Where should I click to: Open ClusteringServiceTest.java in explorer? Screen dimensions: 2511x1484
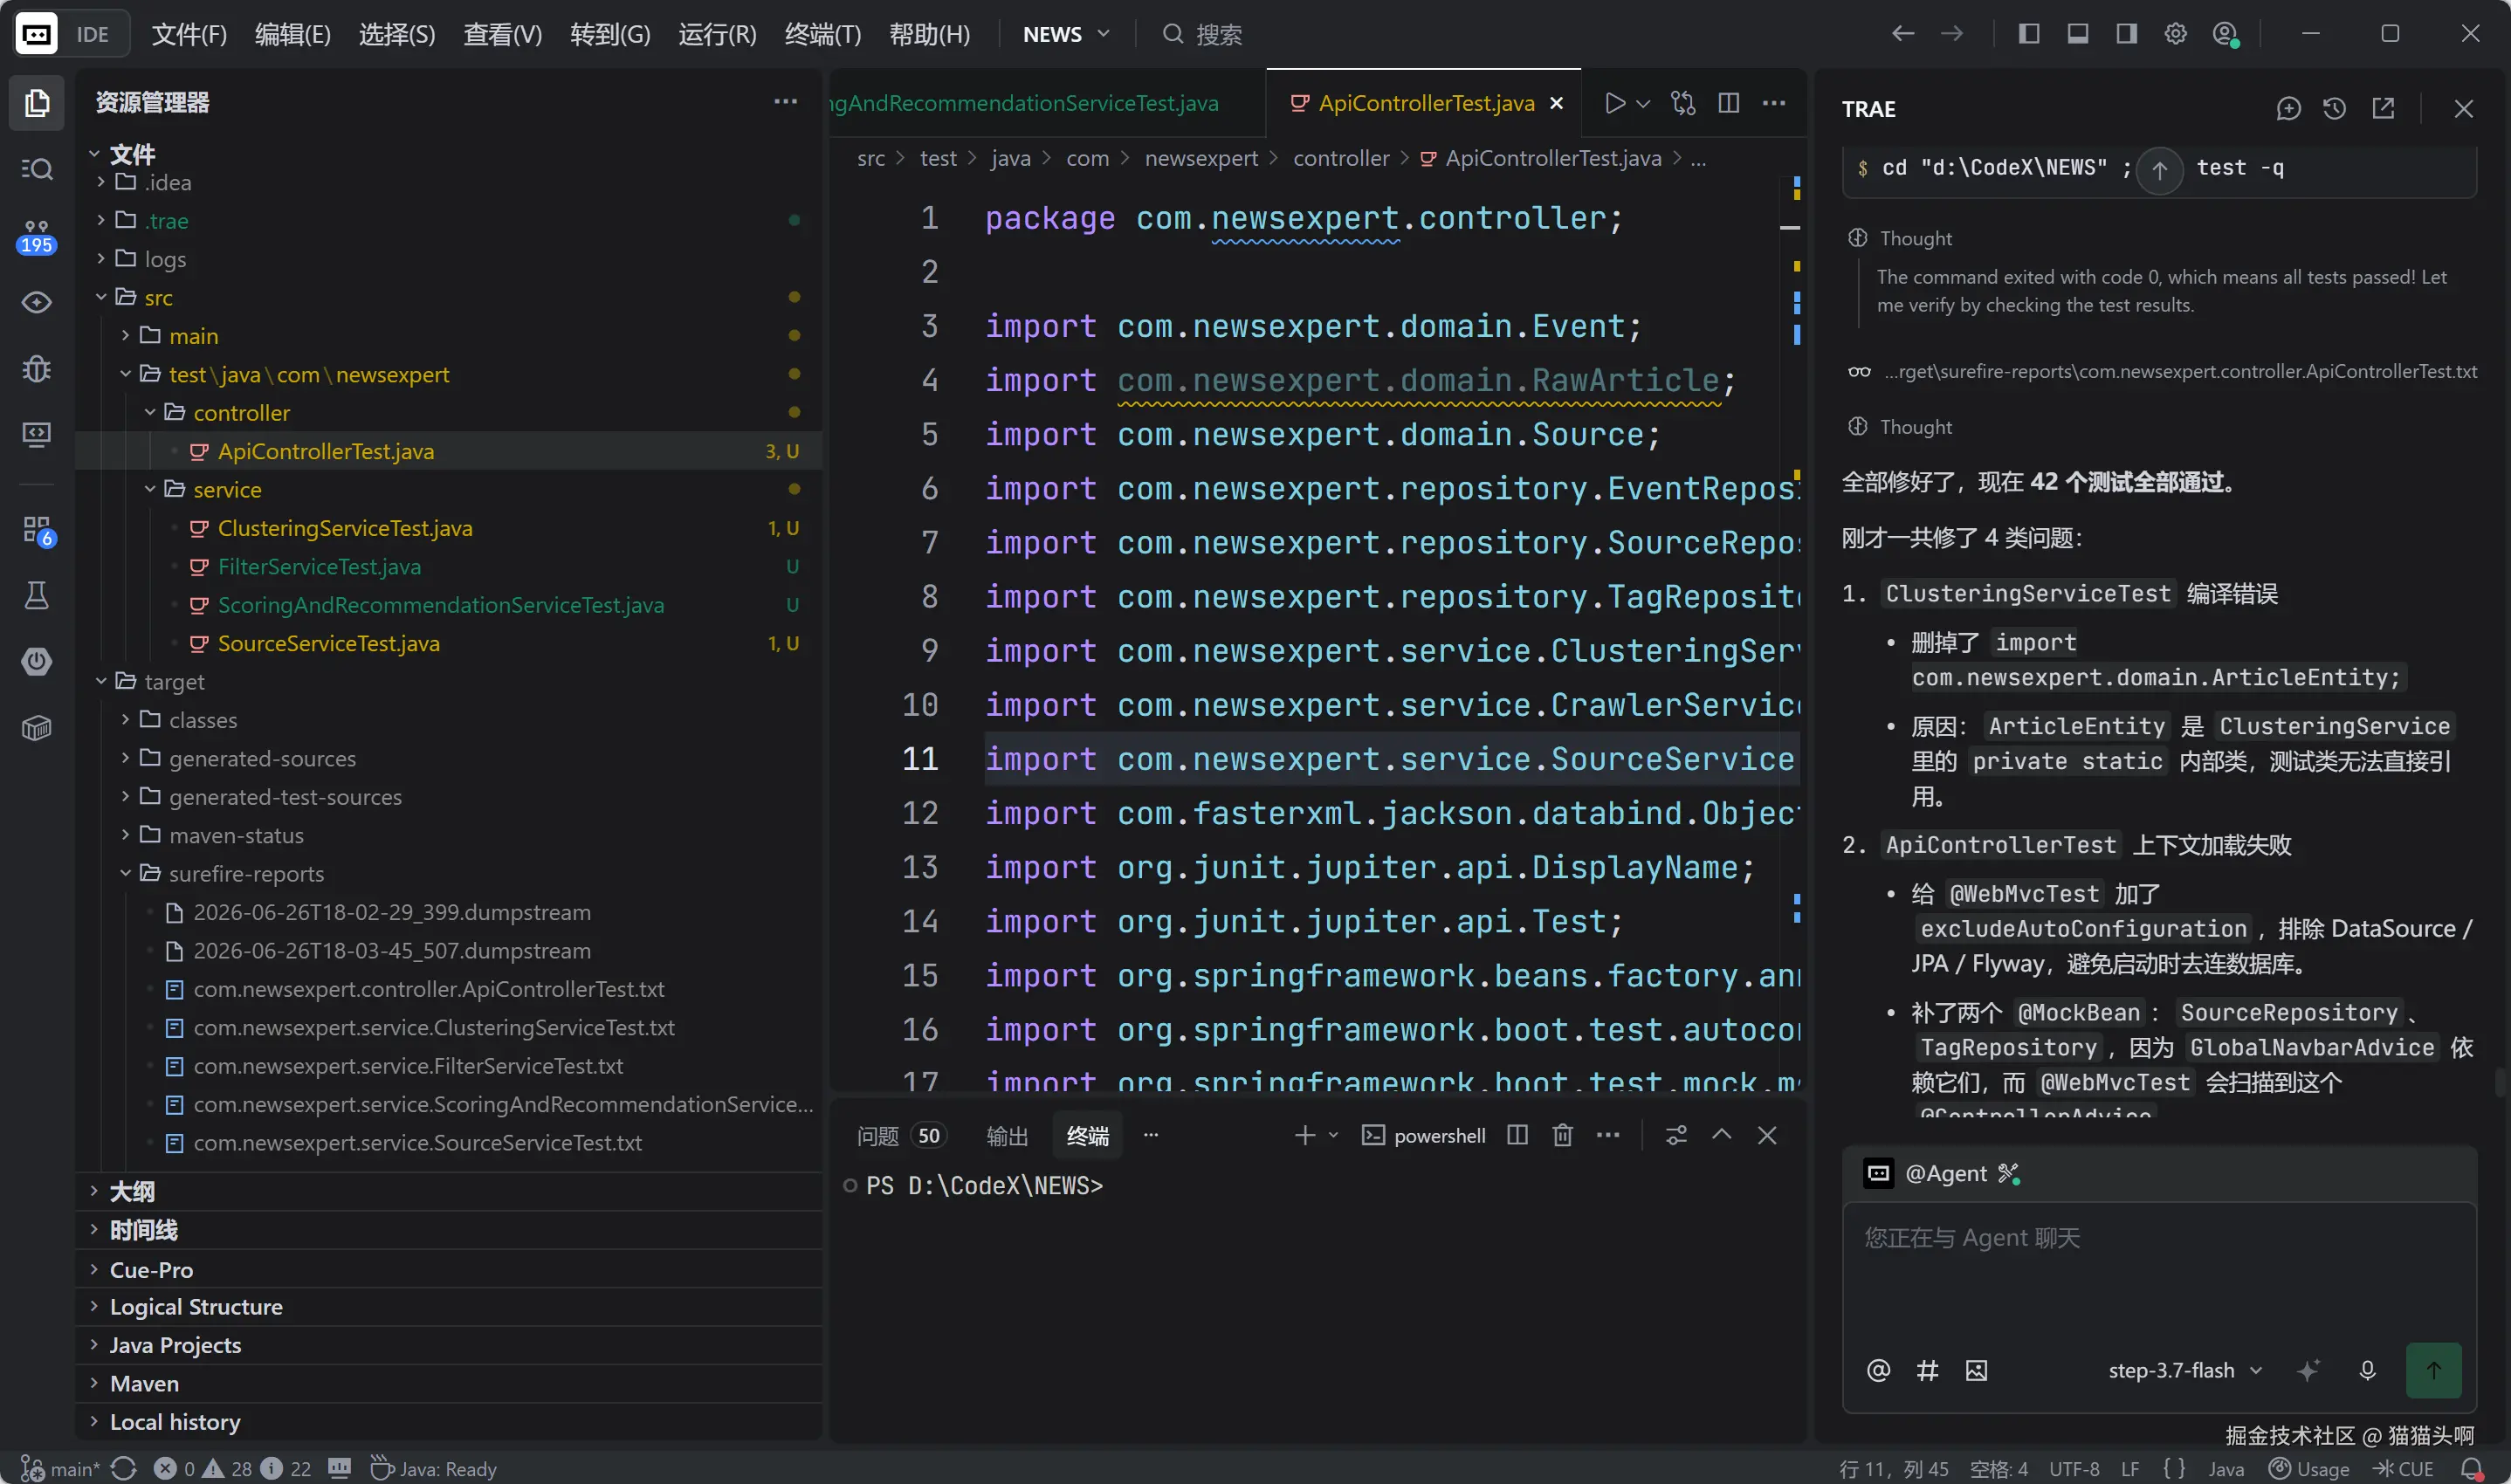[x=345, y=528]
